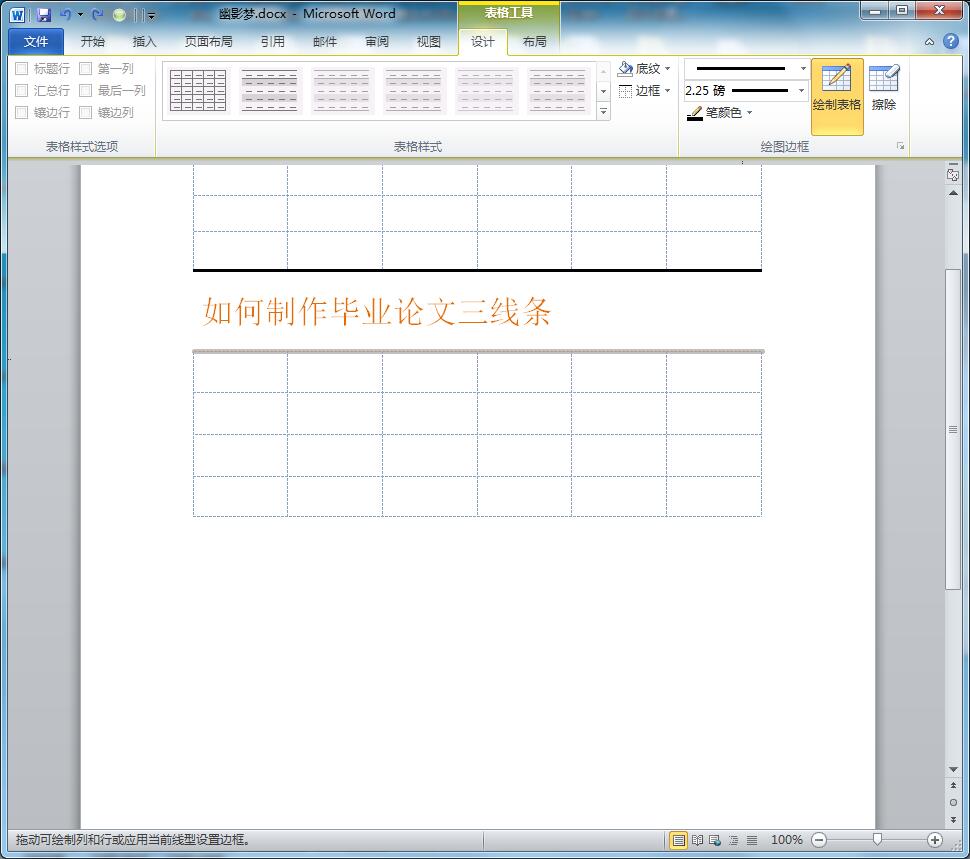
Task: Open the pen line style dropdown
Action: [x=803, y=68]
